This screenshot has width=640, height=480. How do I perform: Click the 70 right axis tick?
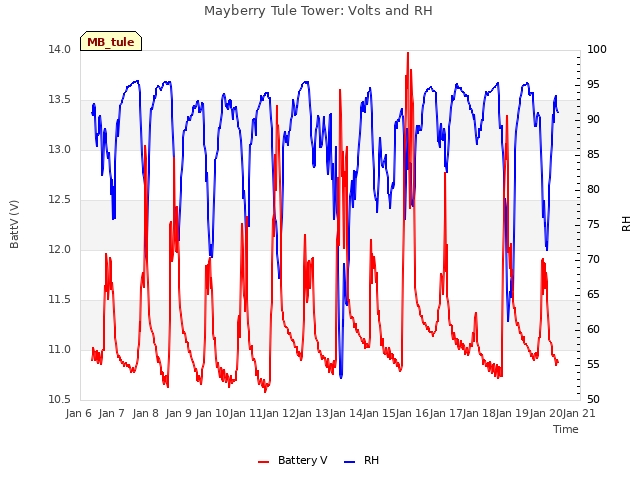(x=593, y=260)
